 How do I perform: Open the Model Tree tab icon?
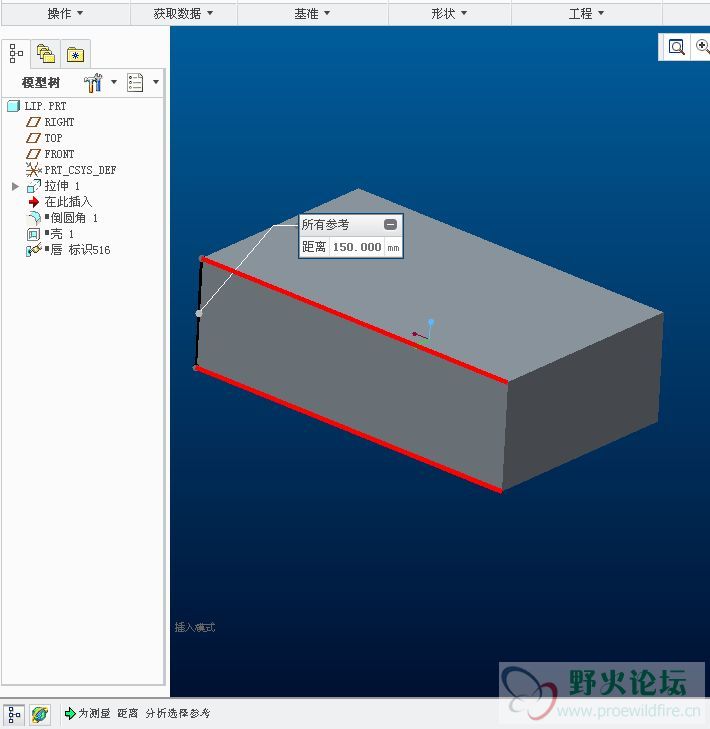17,54
